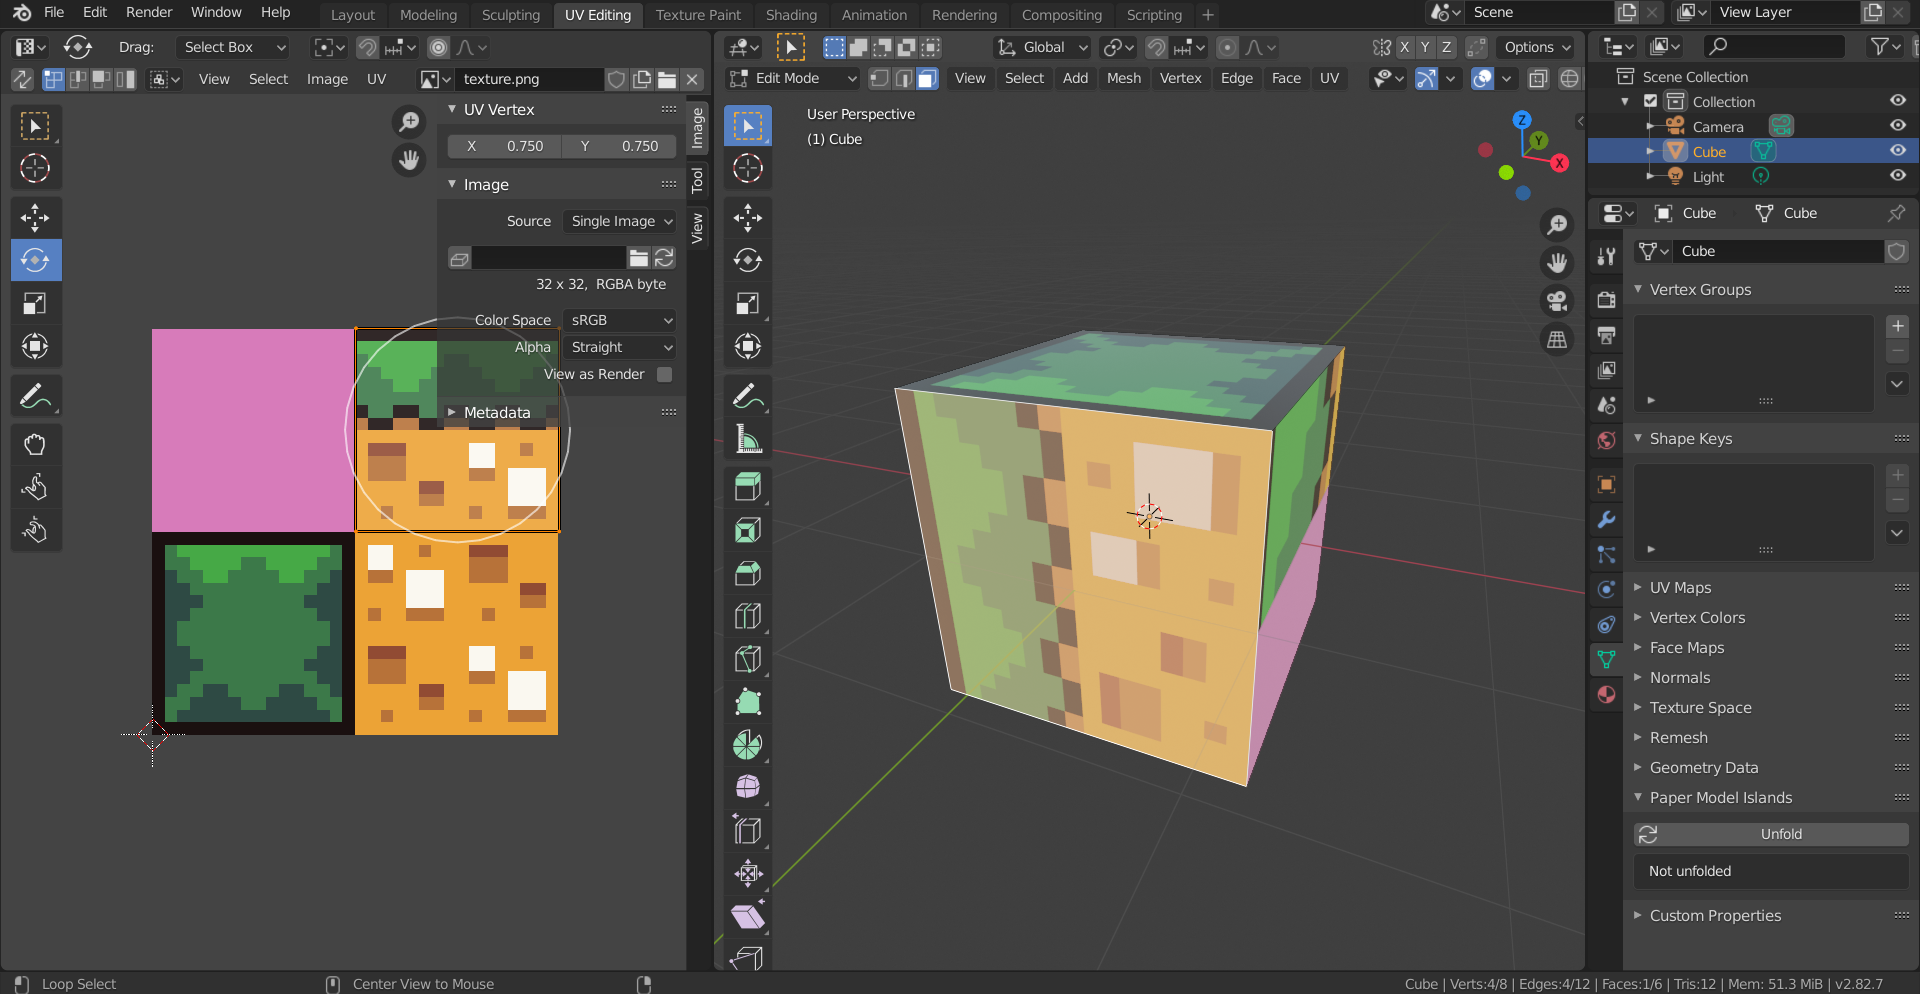Activate the Knife tool
The image size is (1920, 994).
click(x=748, y=660)
